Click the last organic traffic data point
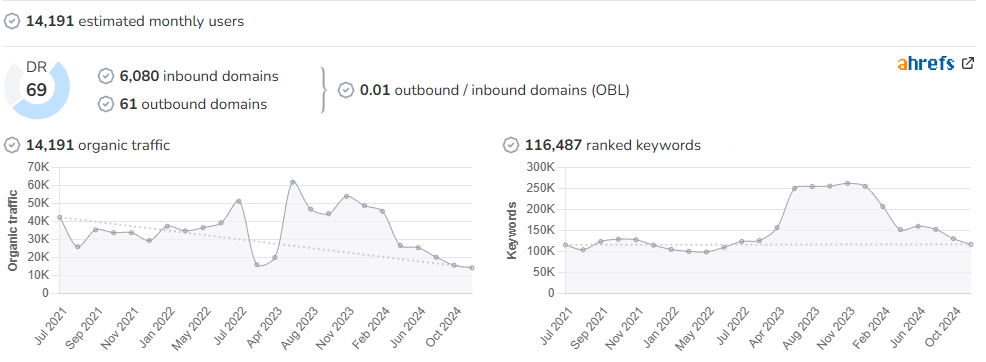 472,268
